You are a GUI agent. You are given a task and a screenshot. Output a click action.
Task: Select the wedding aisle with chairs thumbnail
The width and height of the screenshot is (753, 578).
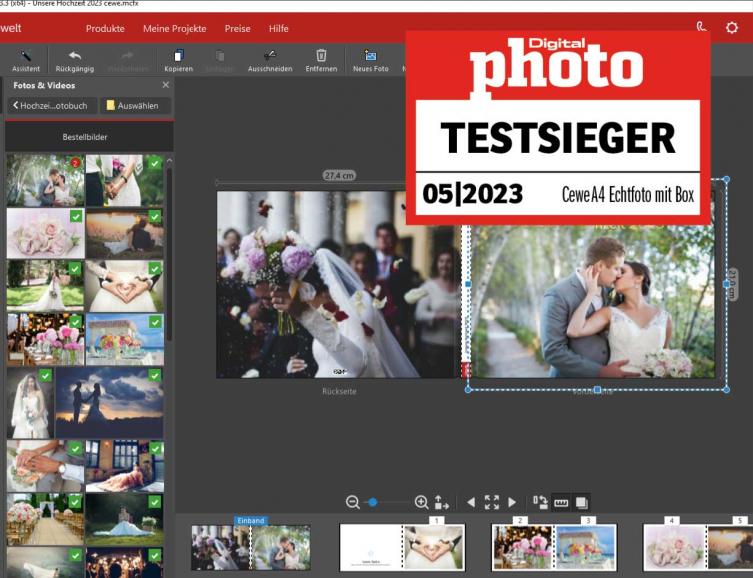46,519
